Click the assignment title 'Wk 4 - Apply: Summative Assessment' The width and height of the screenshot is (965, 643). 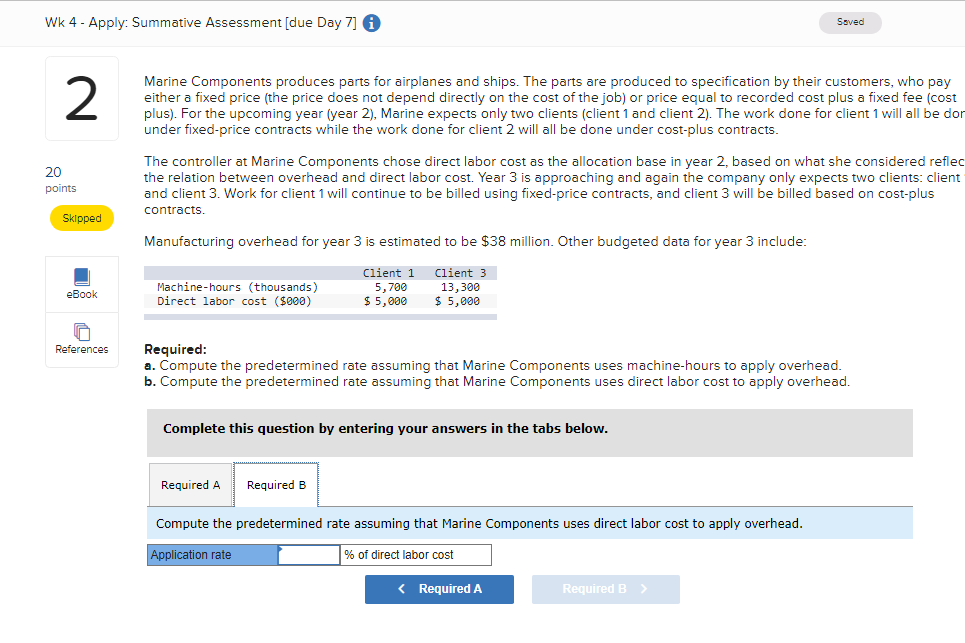pos(201,23)
